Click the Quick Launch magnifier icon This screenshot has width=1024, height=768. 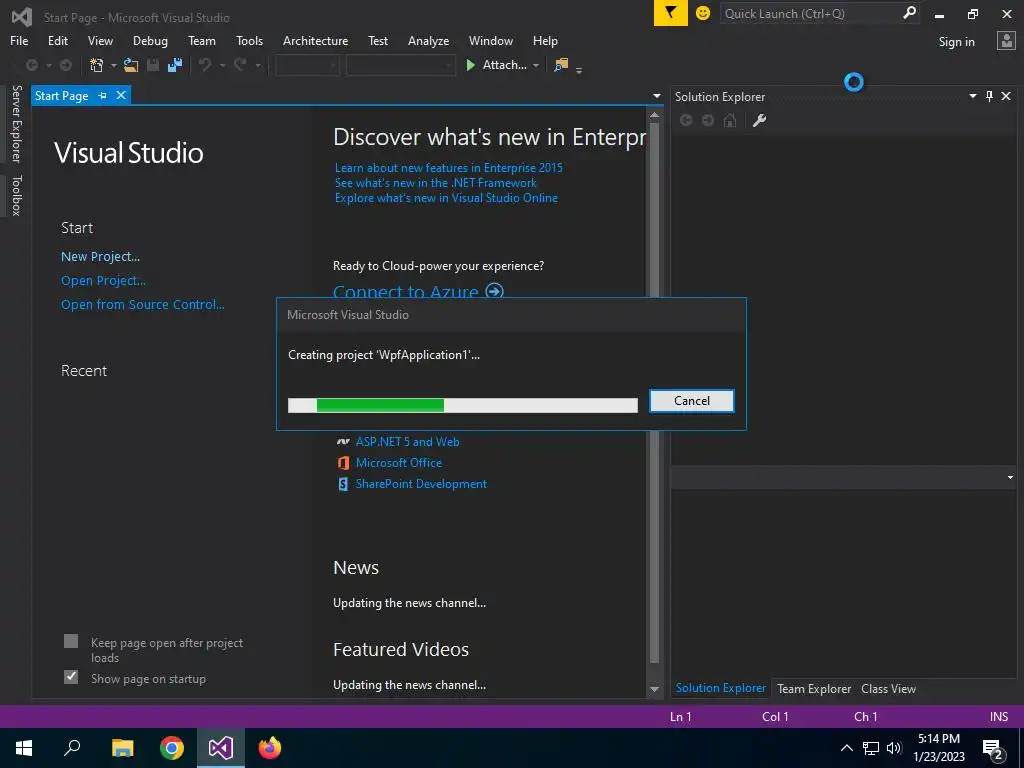909,13
